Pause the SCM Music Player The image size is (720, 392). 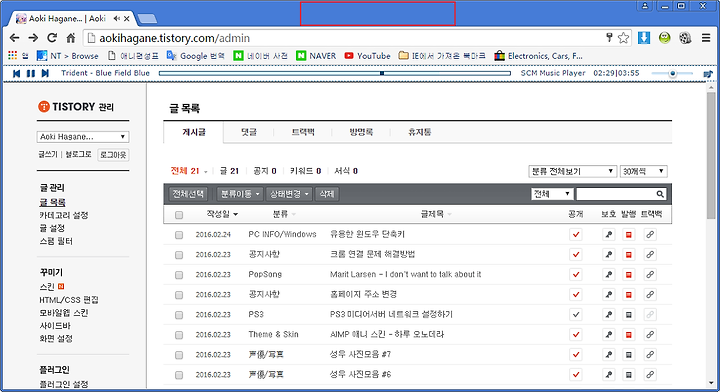31,73
